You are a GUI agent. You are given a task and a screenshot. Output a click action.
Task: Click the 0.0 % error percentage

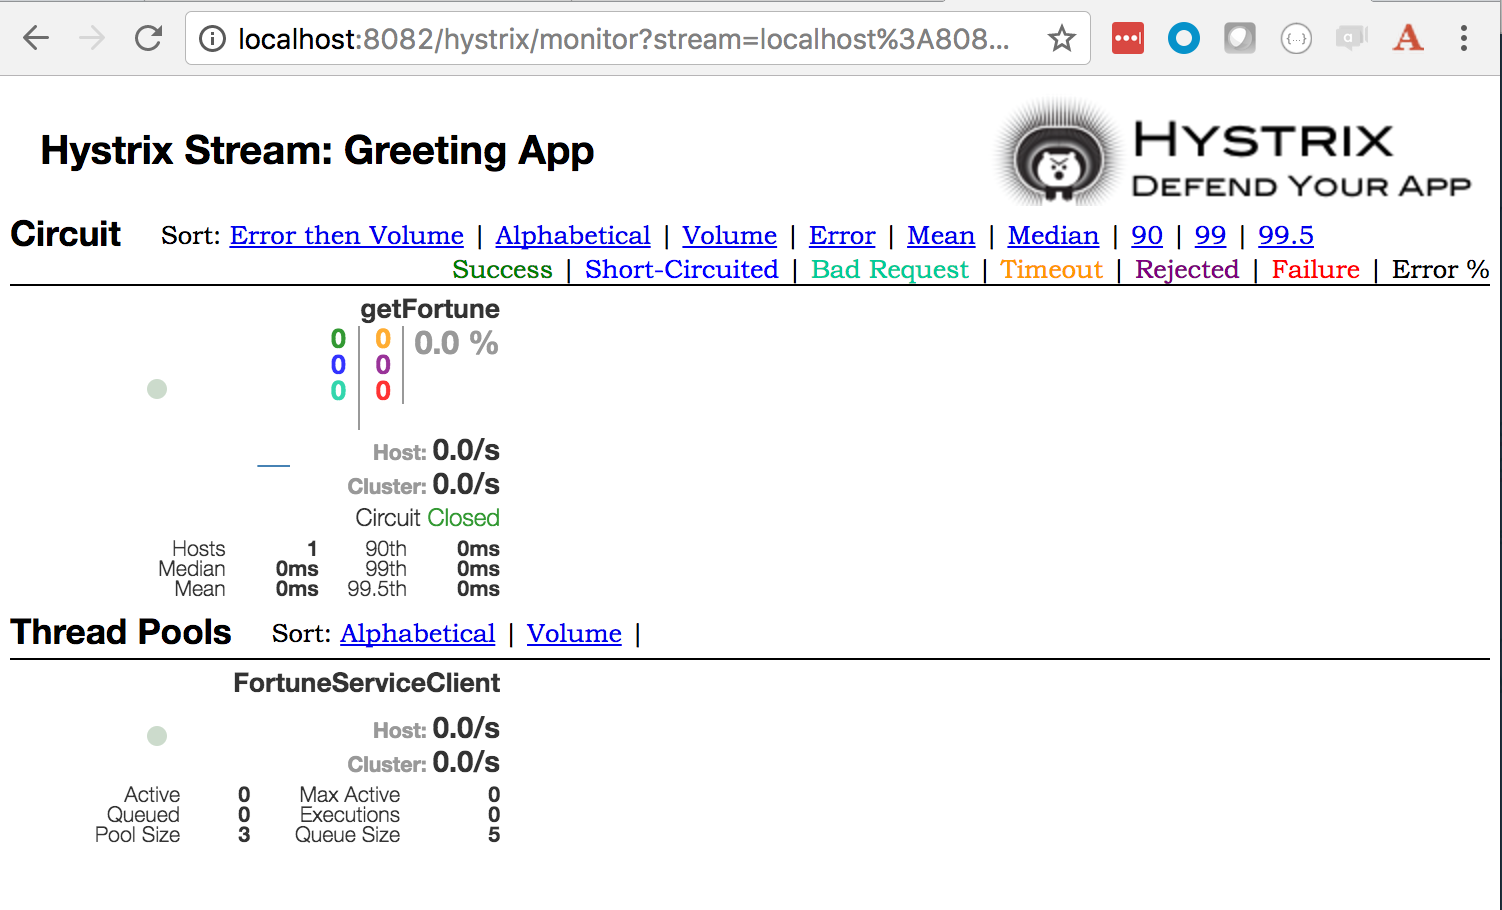pos(456,343)
